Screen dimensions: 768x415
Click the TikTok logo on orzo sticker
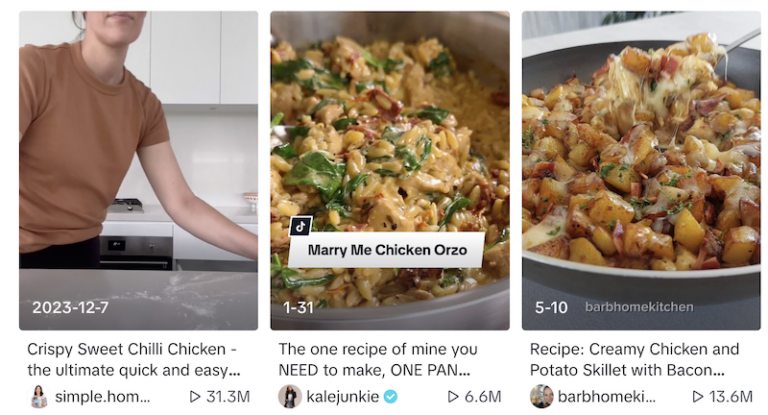301,226
